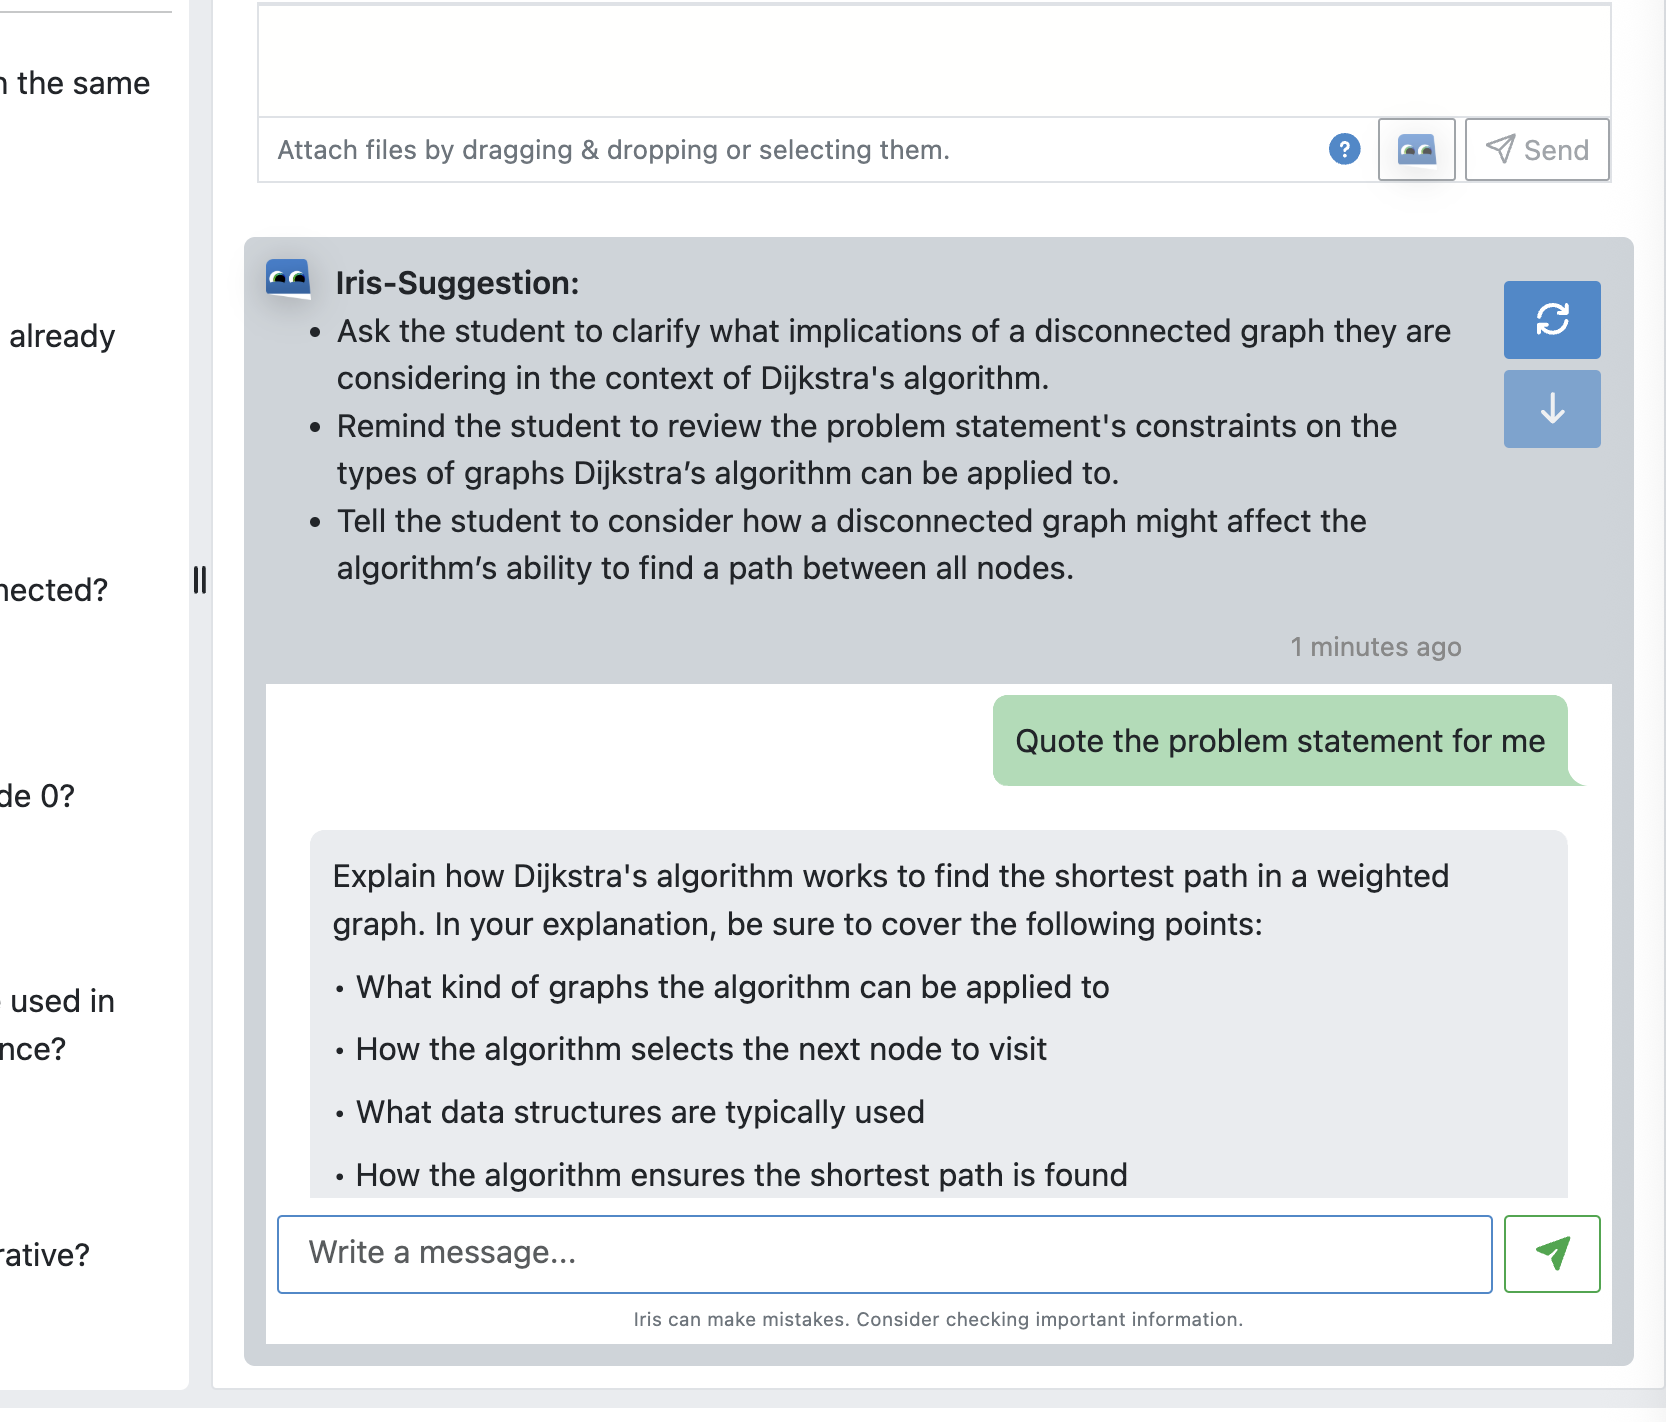The image size is (1666, 1422).
Task: Click the sidebar entry ending in 'already'
Action: pyautogui.click(x=62, y=337)
